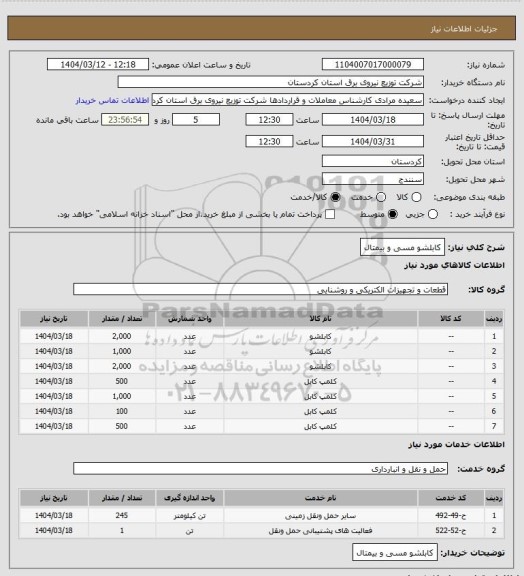The image size is (524, 576).
Task: Click service code ح-49-492
Action: pos(451,515)
